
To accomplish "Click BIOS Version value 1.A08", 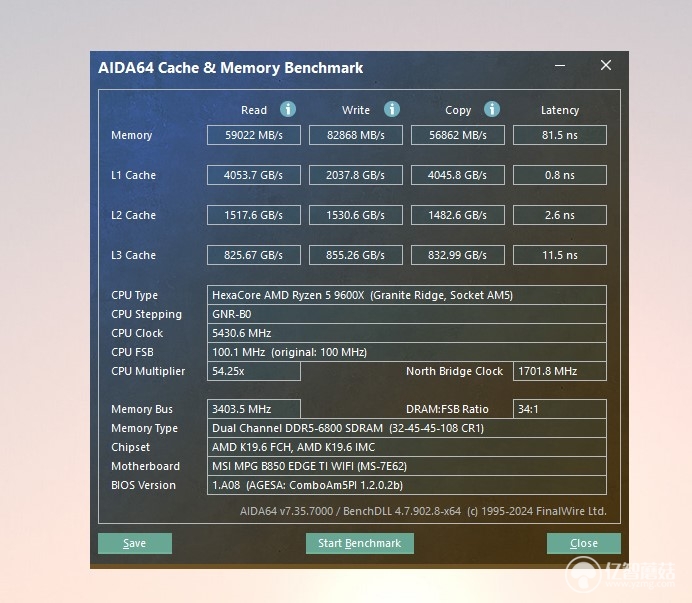I will 406,485.
